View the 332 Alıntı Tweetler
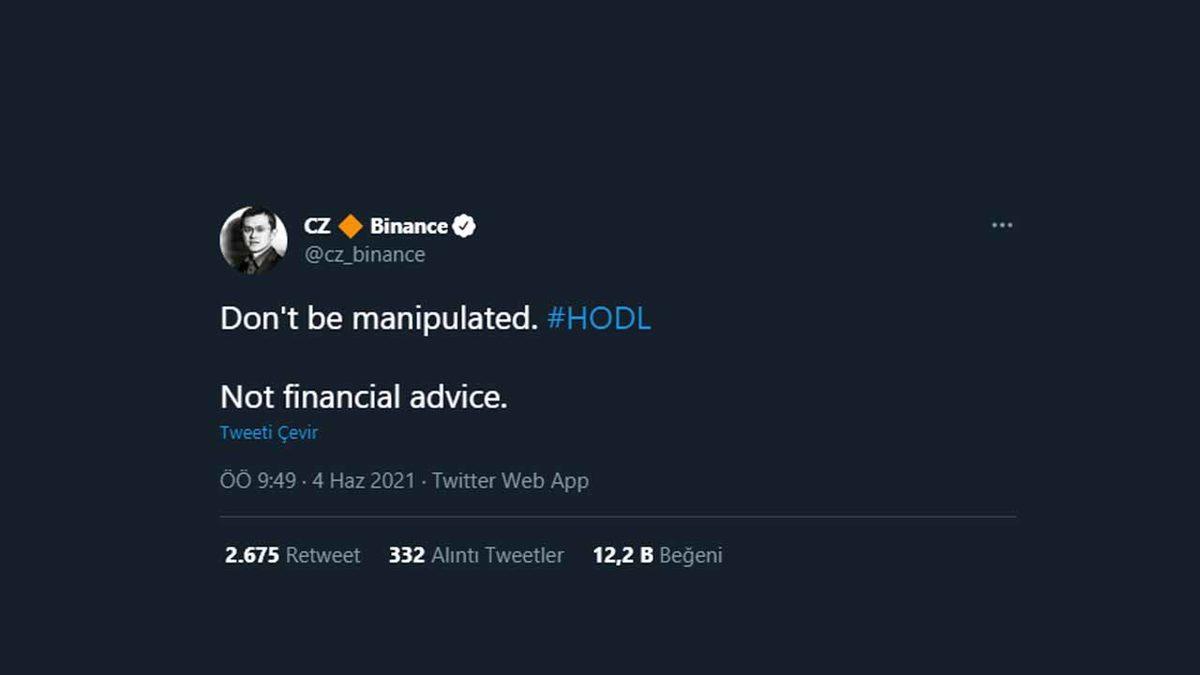Image resolution: width=1200 pixels, height=675 pixels. click(475, 555)
